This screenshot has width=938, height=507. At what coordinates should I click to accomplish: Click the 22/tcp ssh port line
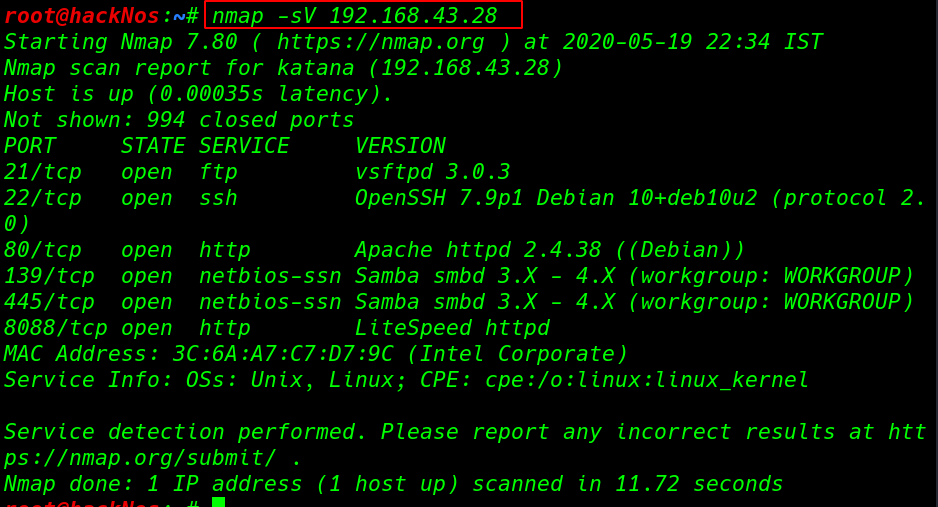click(464, 198)
